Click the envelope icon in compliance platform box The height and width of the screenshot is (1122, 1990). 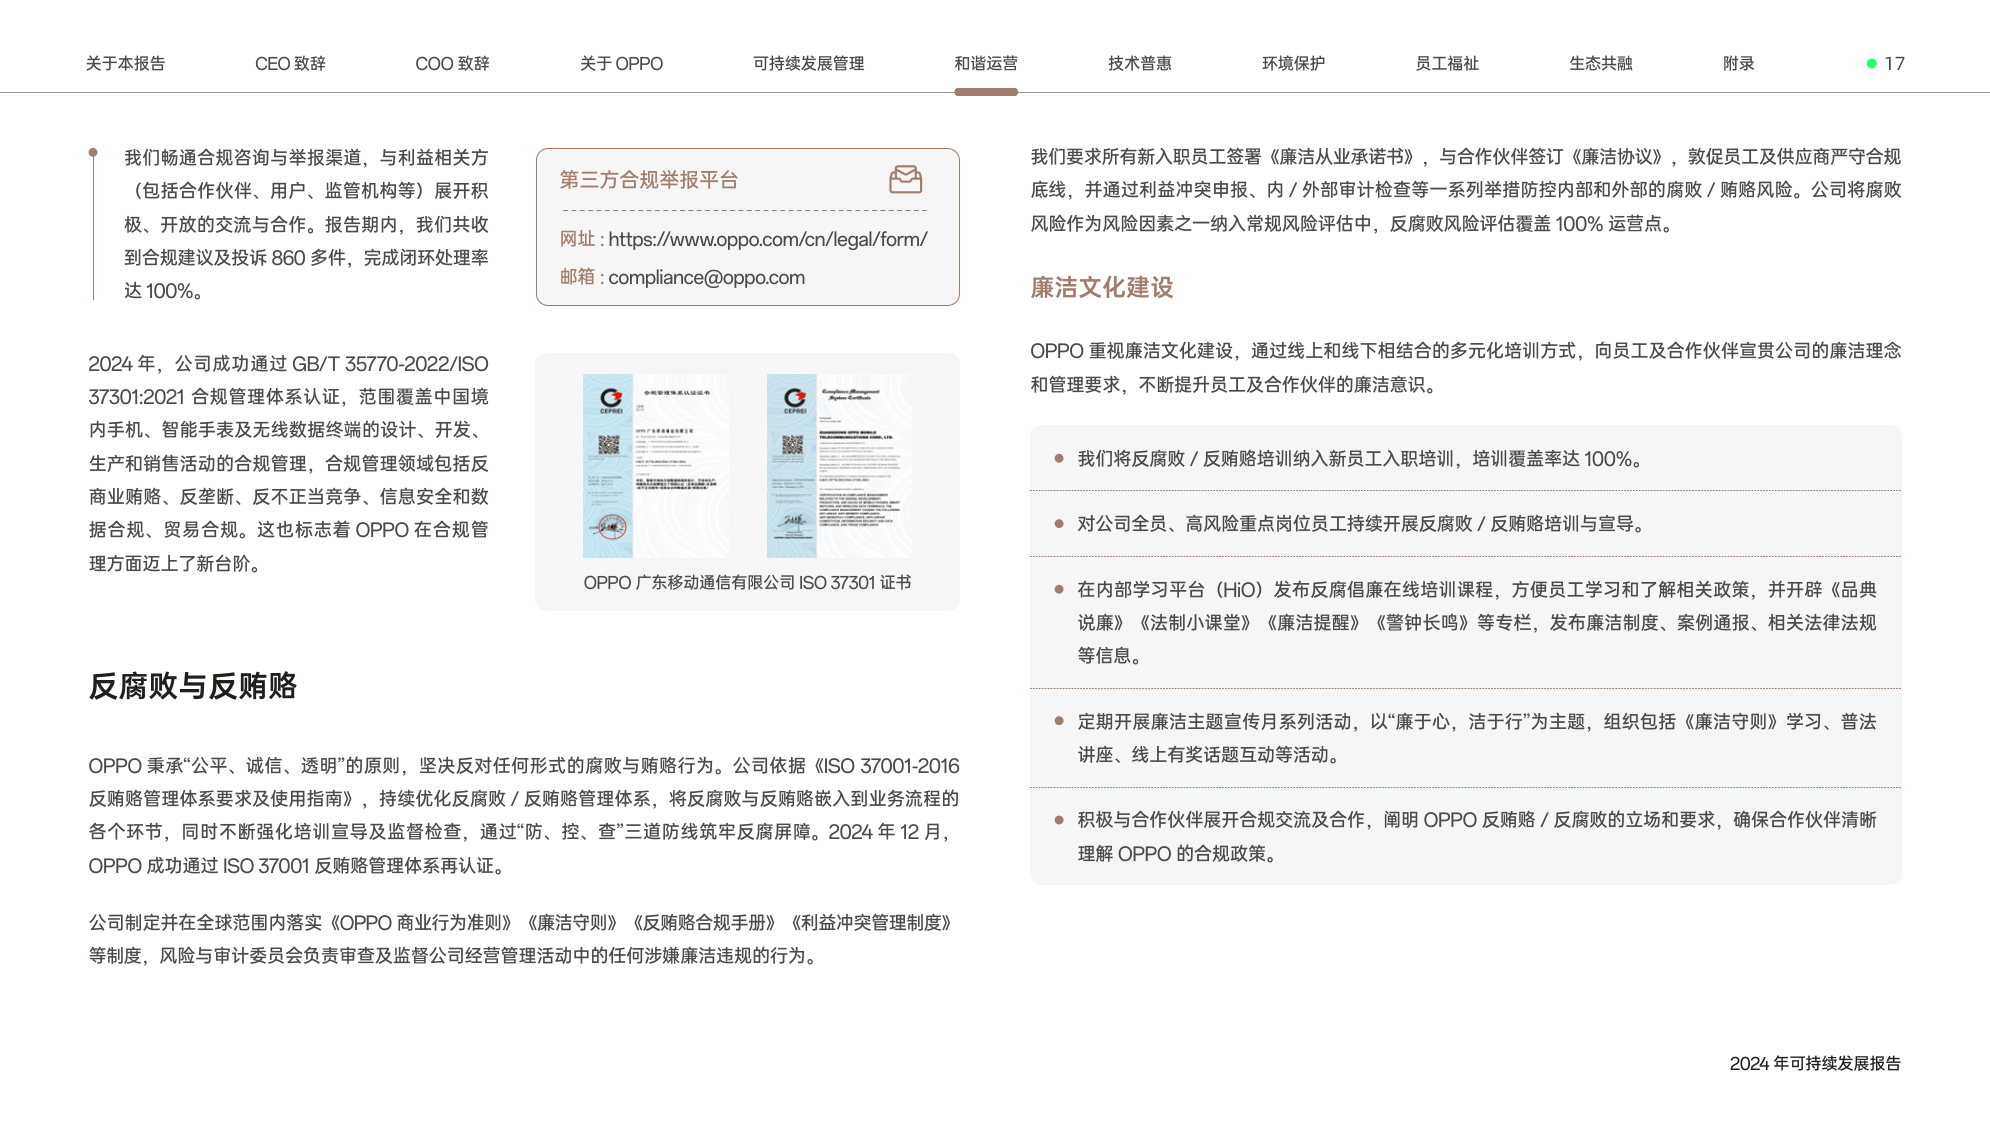point(906,180)
